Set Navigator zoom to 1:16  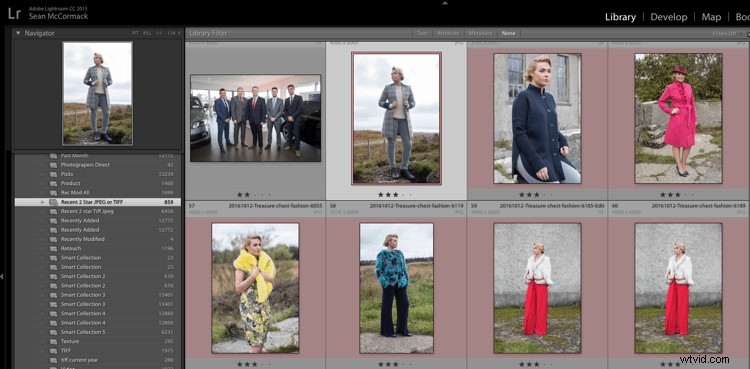click(x=171, y=34)
